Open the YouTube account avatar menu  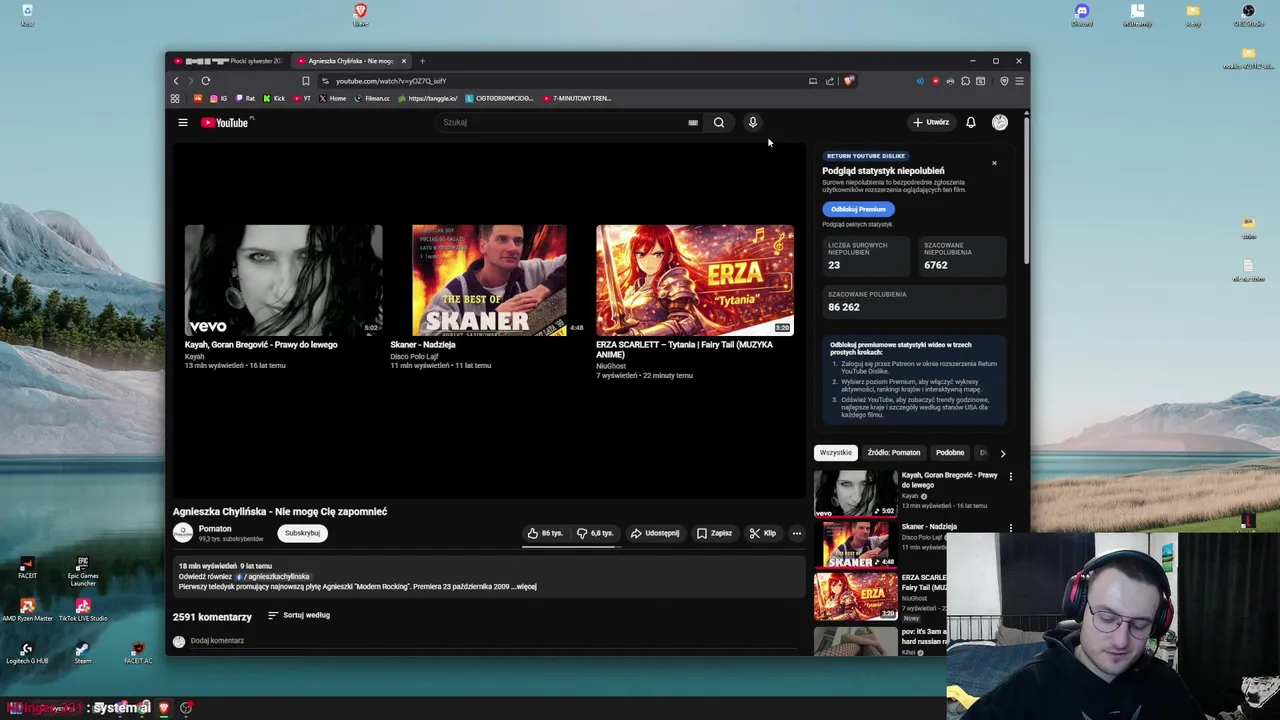tap(1000, 122)
